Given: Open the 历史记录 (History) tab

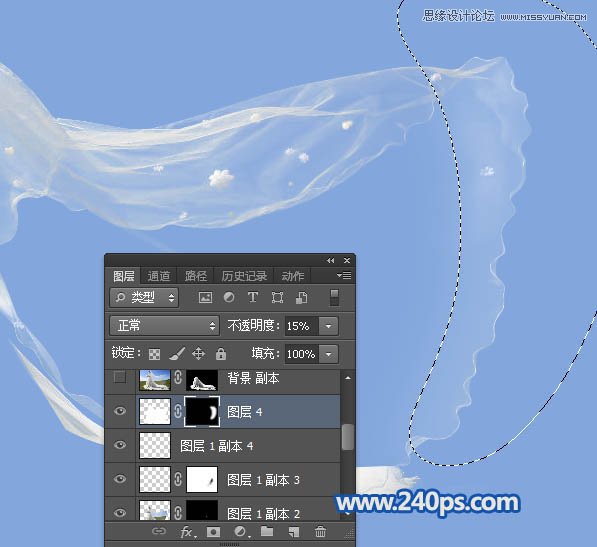Looking at the screenshot, I should tap(244, 276).
